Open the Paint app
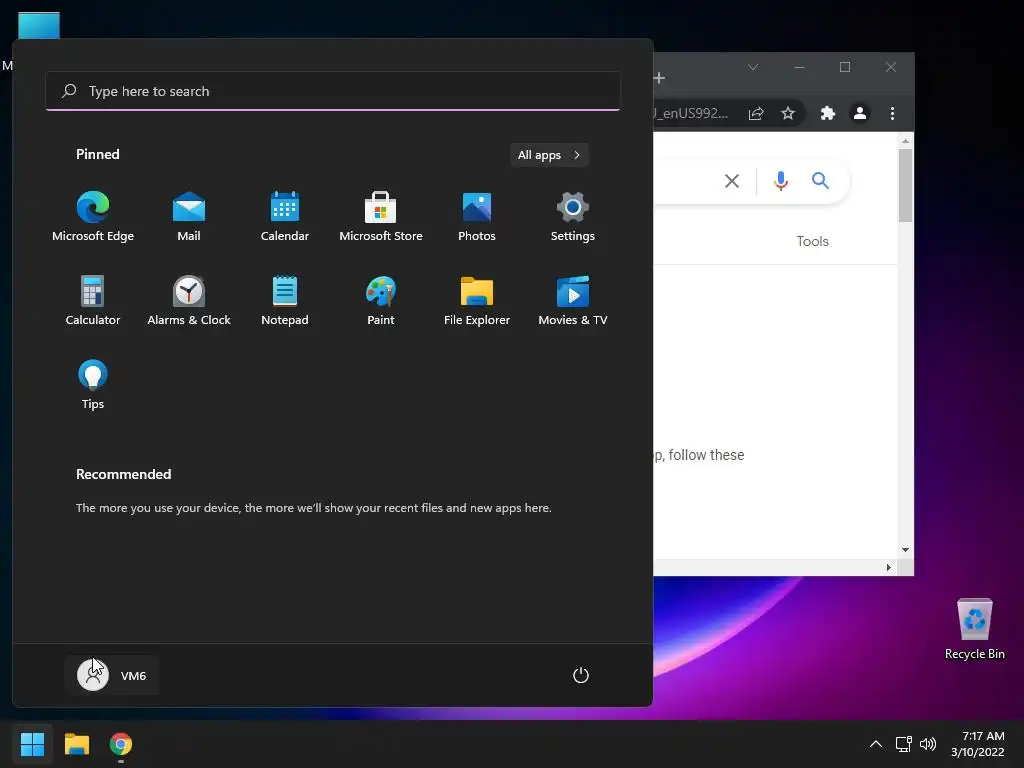The width and height of the screenshot is (1024, 768). [x=381, y=300]
